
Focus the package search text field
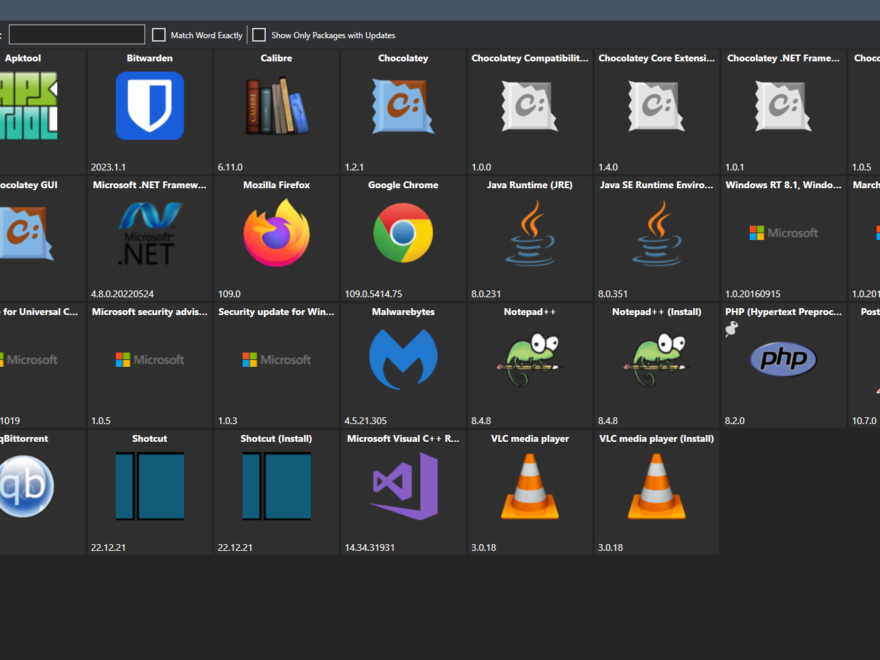coord(77,35)
